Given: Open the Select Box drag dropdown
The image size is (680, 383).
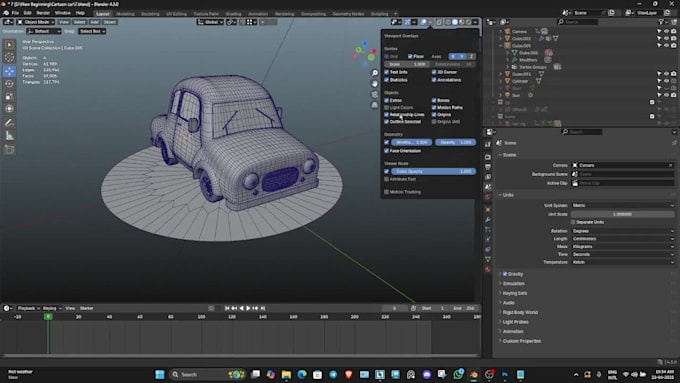Looking at the screenshot, I should point(92,31).
